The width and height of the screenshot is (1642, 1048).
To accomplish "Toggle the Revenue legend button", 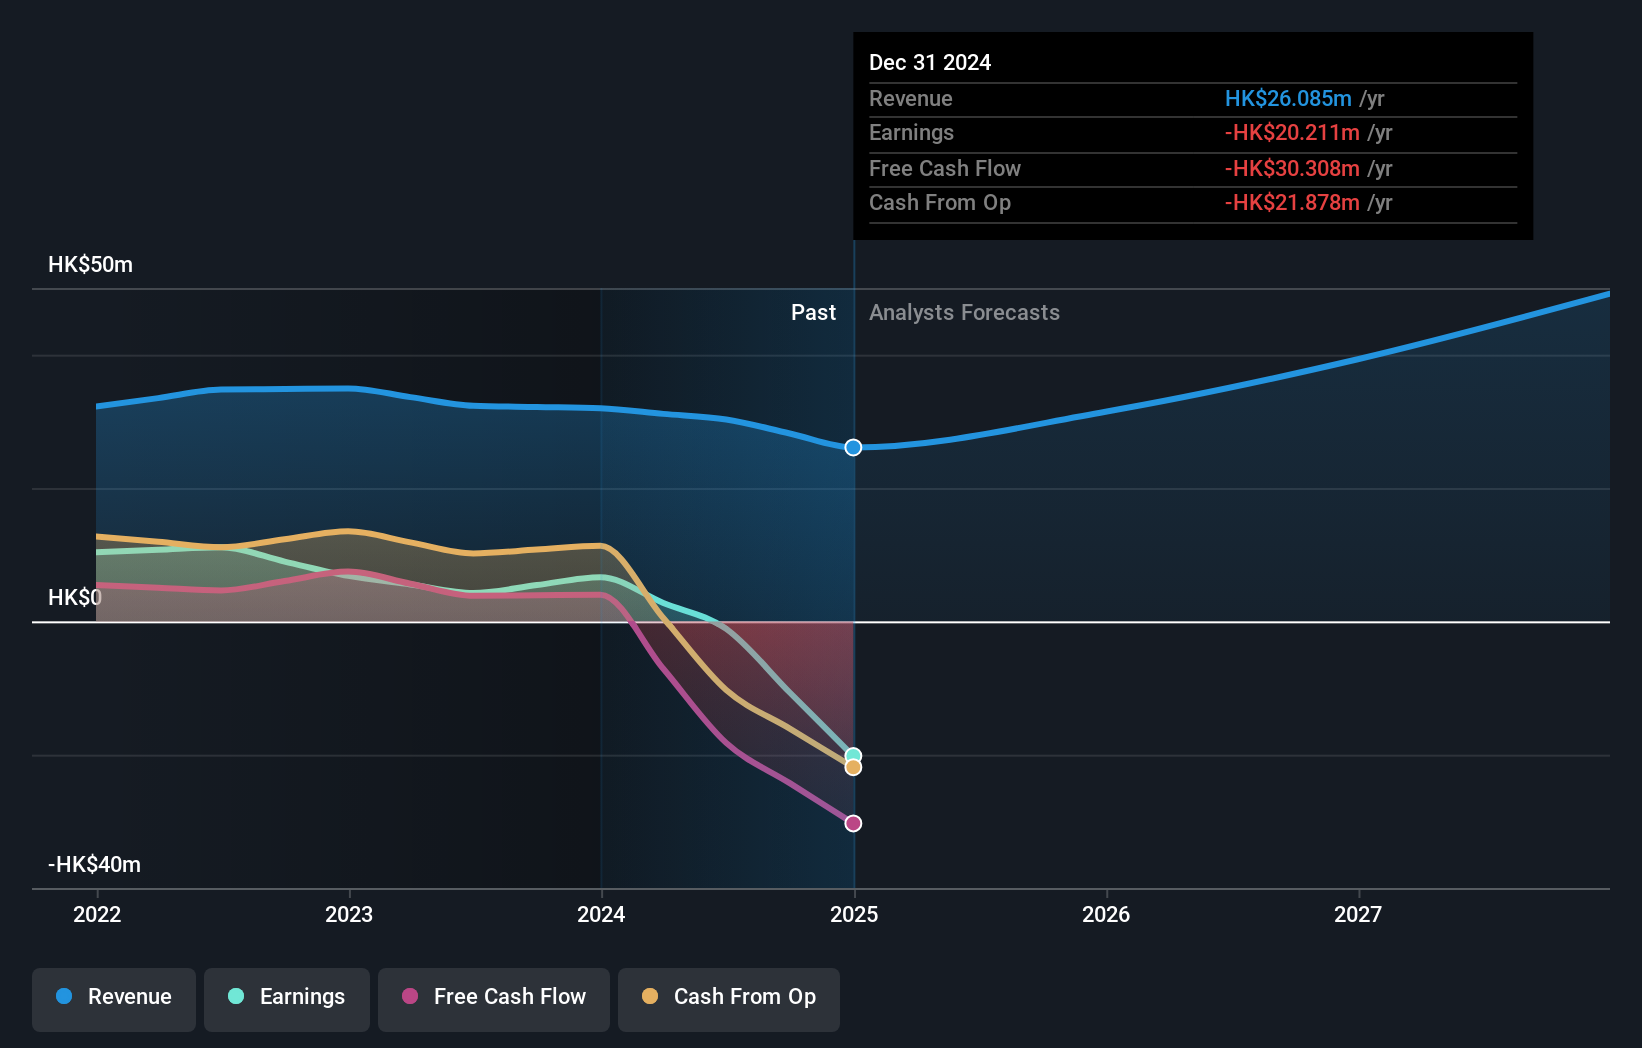I will [x=114, y=999].
